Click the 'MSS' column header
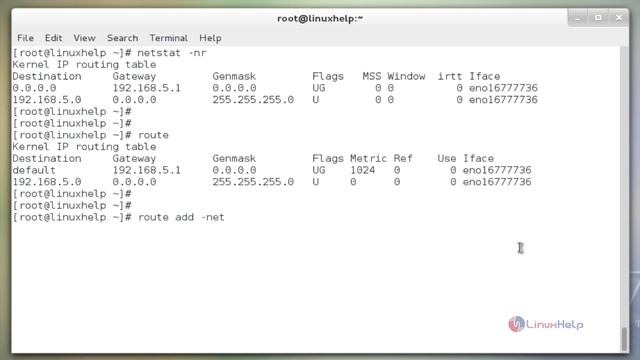This screenshot has height=360, width=640. [x=372, y=76]
